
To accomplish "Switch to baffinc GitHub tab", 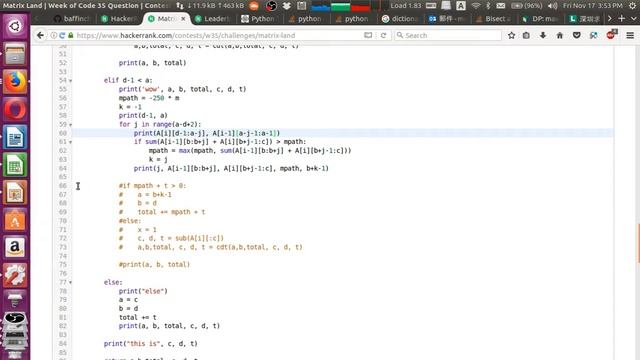I will (72, 19).
